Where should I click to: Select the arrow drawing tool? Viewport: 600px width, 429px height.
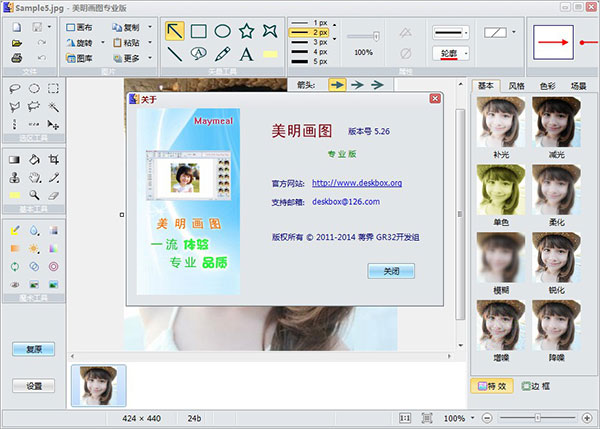point(175,31)
